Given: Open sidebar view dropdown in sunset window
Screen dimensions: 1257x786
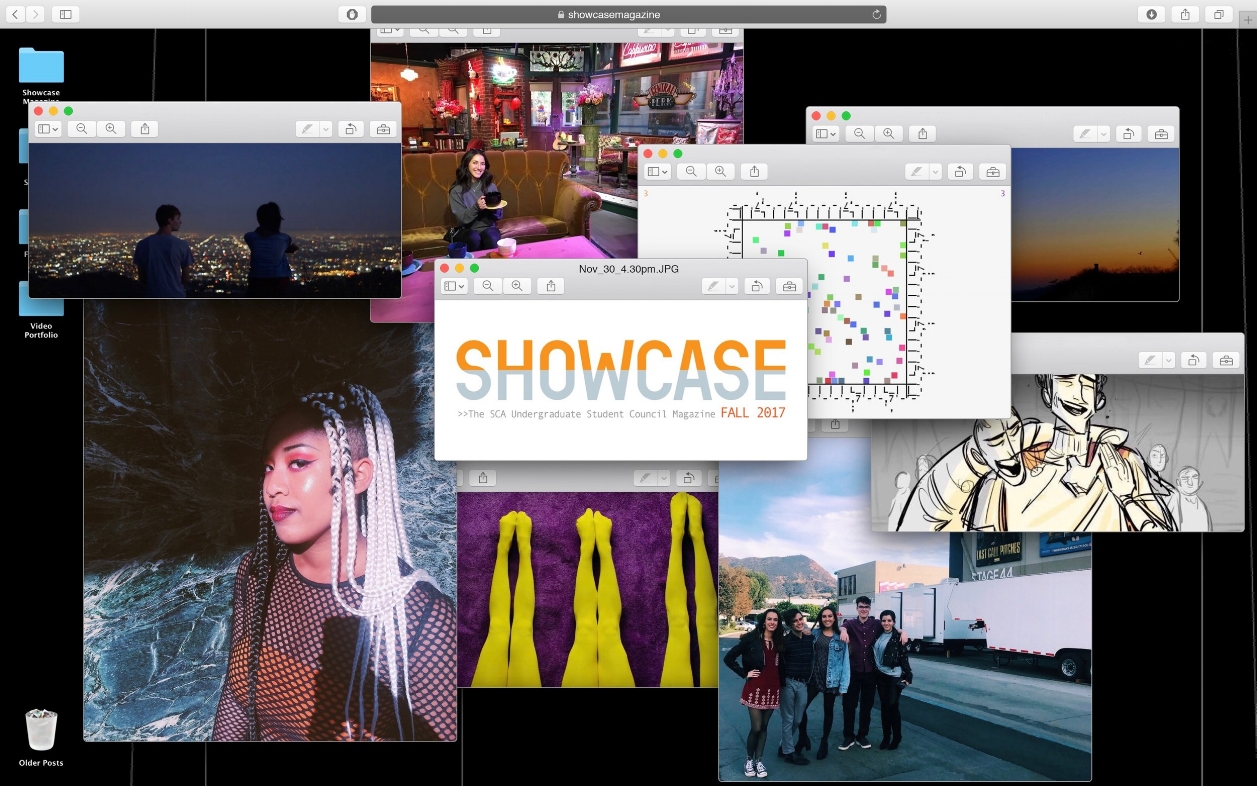Looking at the screenshot, I should [x=825, y=134].
